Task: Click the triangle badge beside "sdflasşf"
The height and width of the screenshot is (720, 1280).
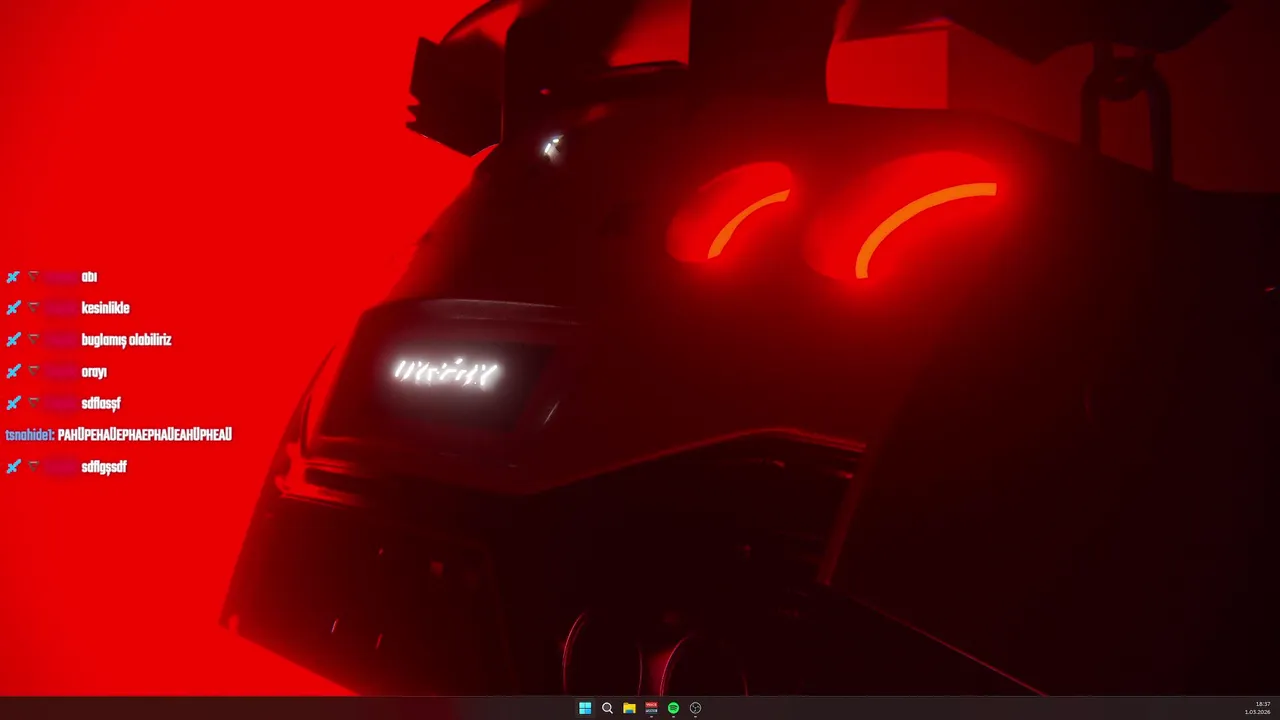Action: [x=33, y=403]
